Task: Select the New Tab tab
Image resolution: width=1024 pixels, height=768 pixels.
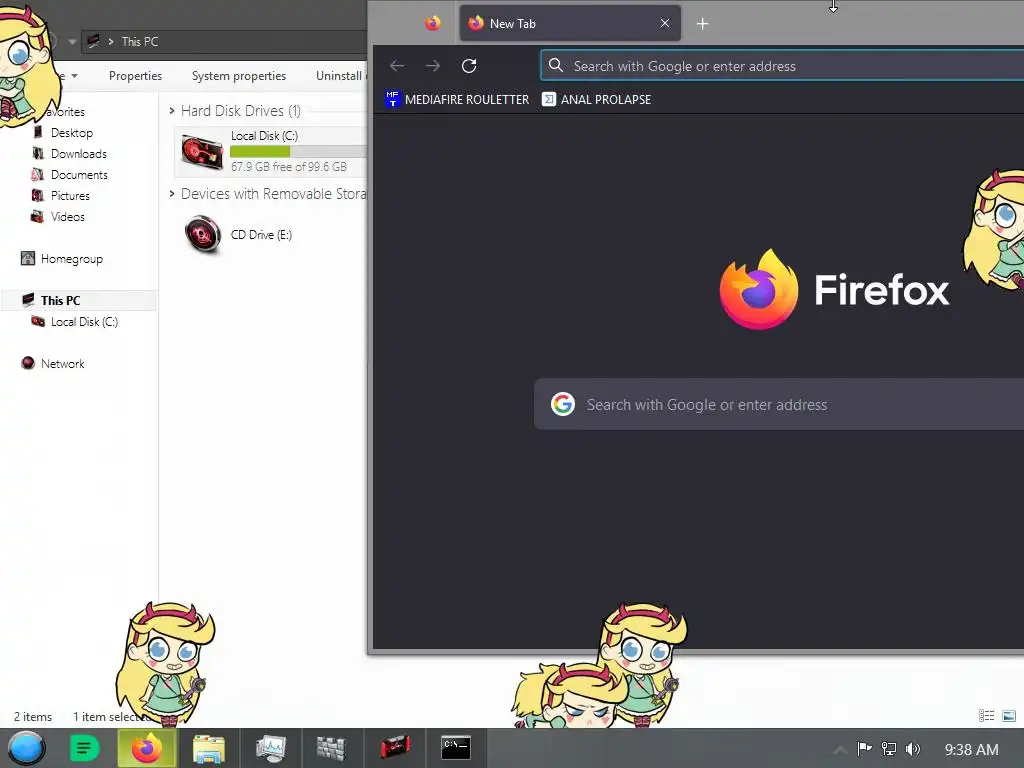Action: 570,24
